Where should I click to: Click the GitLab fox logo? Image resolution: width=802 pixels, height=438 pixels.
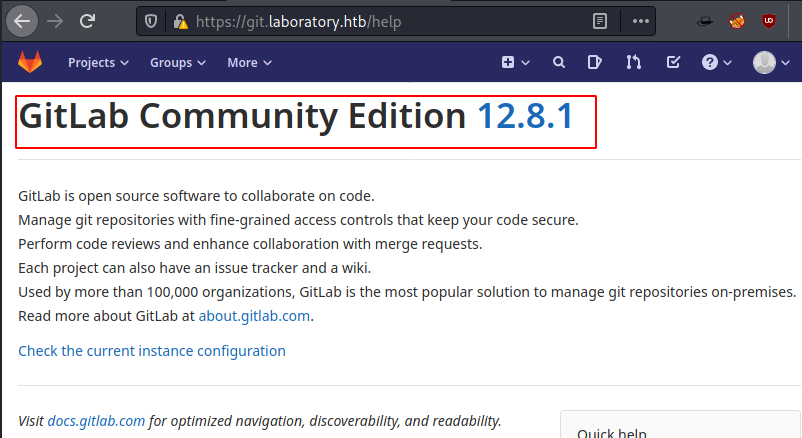click(x=30, y=62)
